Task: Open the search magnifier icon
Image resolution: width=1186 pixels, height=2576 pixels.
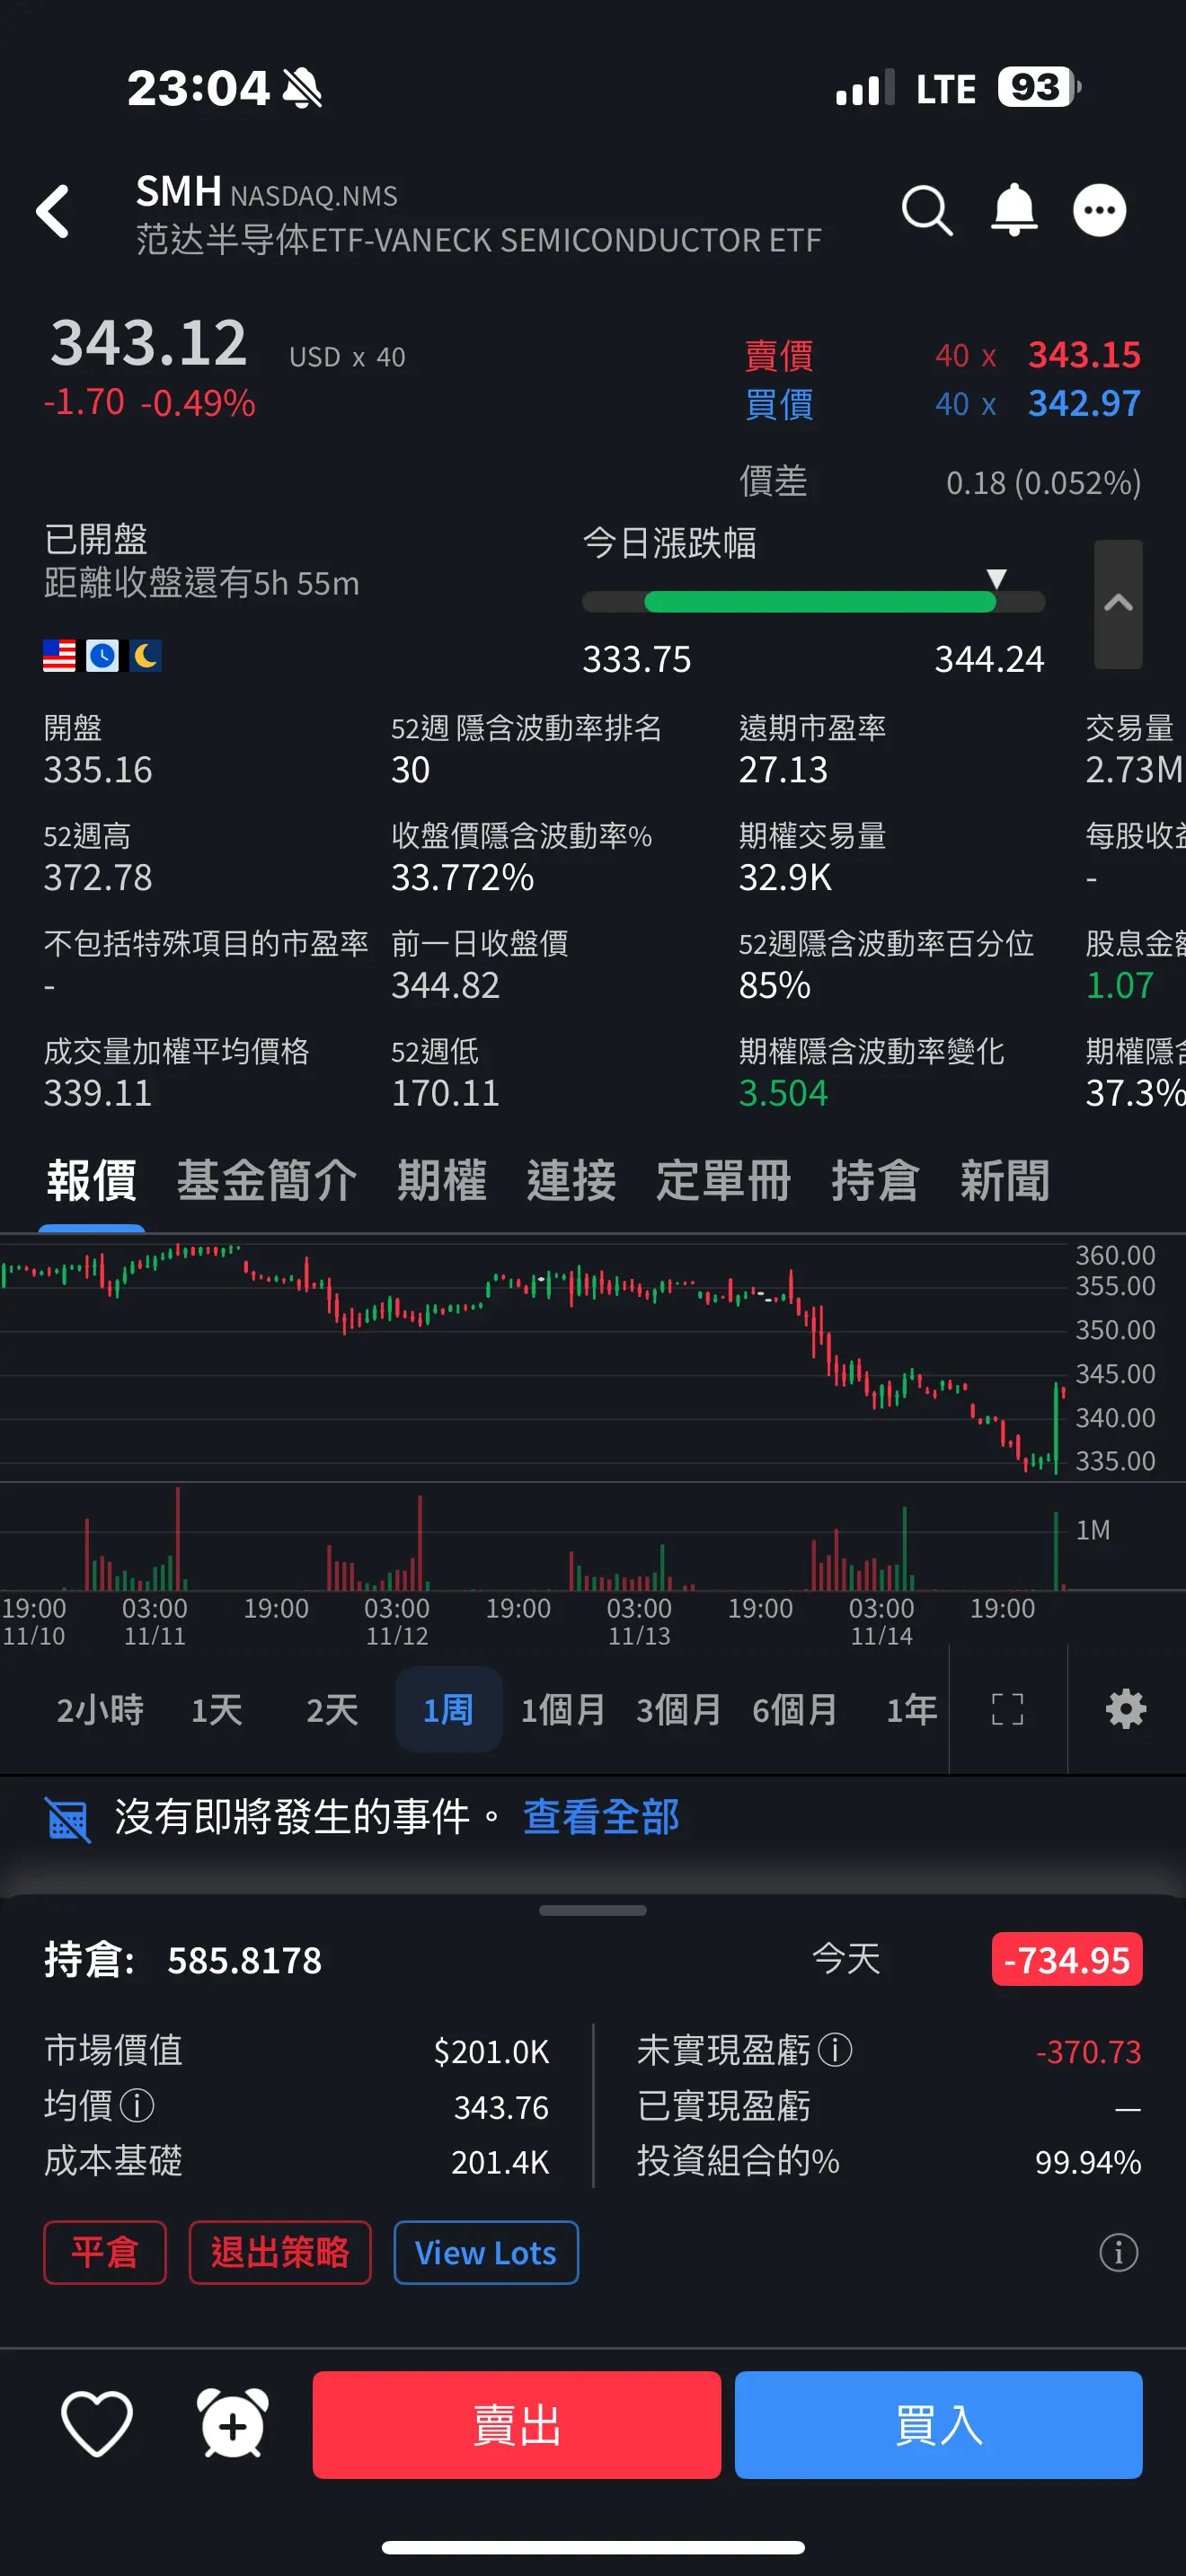Action: [x=927, y=211]
